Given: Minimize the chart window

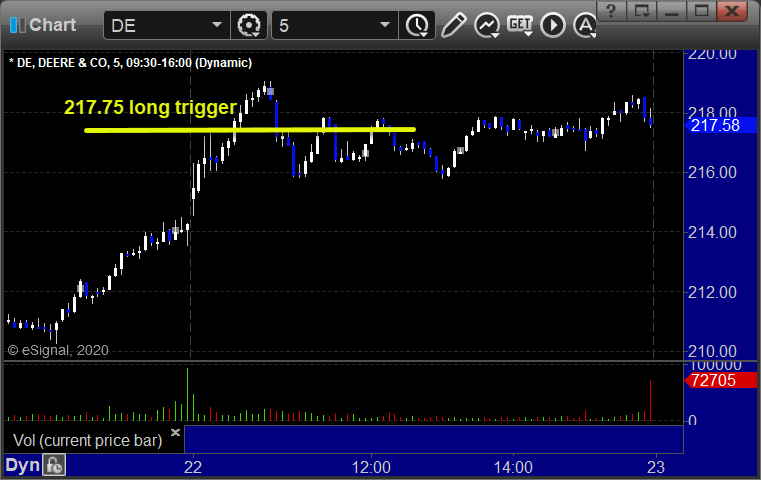Looking at the screenshot, I should [672, 11].
